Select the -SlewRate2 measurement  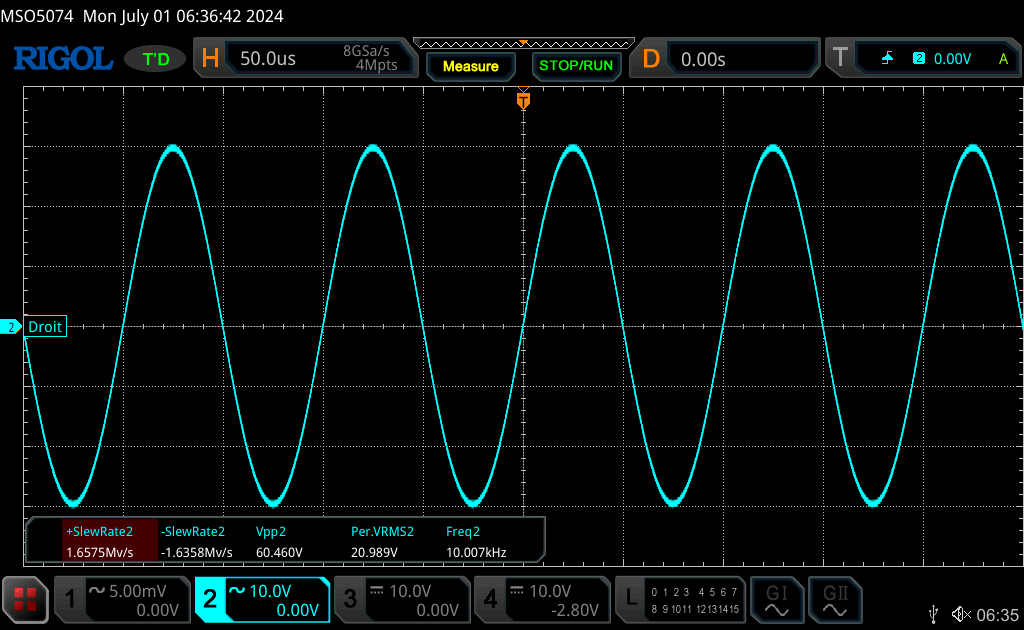pos(193,531)
